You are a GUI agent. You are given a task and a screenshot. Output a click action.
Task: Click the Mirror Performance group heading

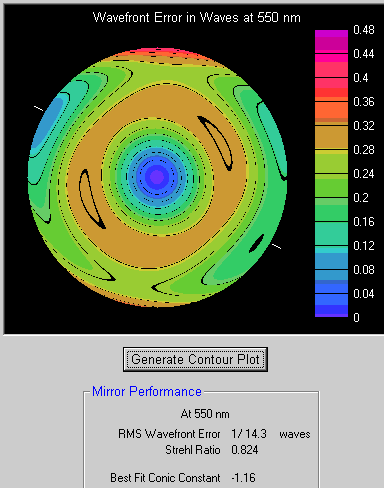(147, 391)
